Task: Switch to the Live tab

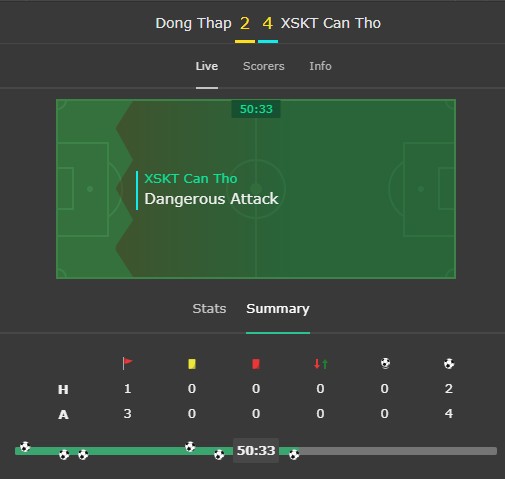Action: pos(207,66)
